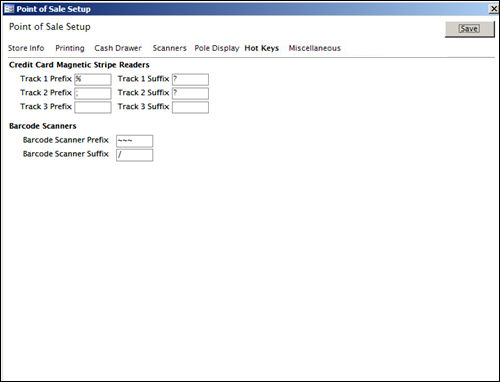Image resolution: width=500 pixels, height=382 pixels.
Task: Focus the Track 2 Suffix field
Action: [190, 93]
